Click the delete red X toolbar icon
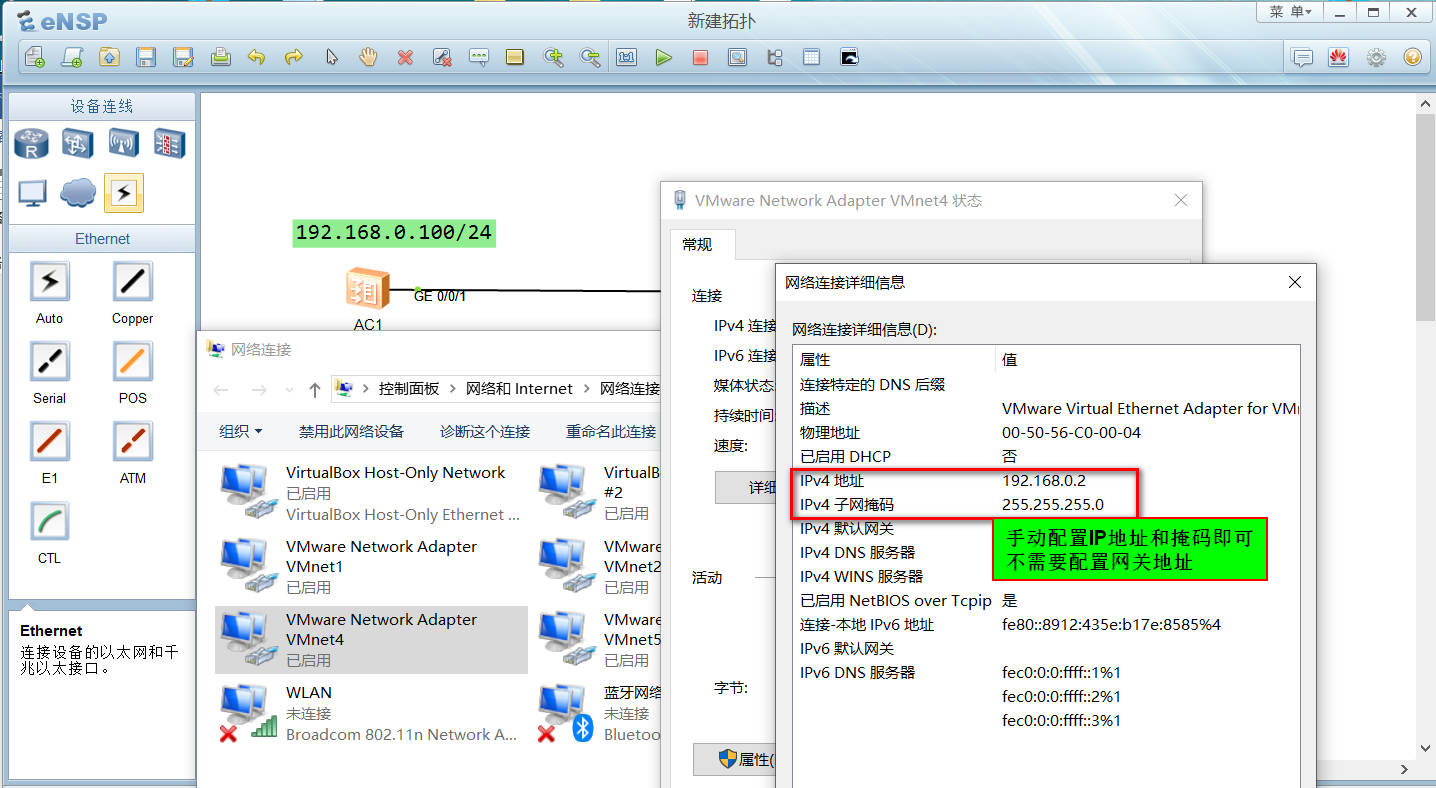The height and width of the screenshot is (788, 1436). pos(405,57)
